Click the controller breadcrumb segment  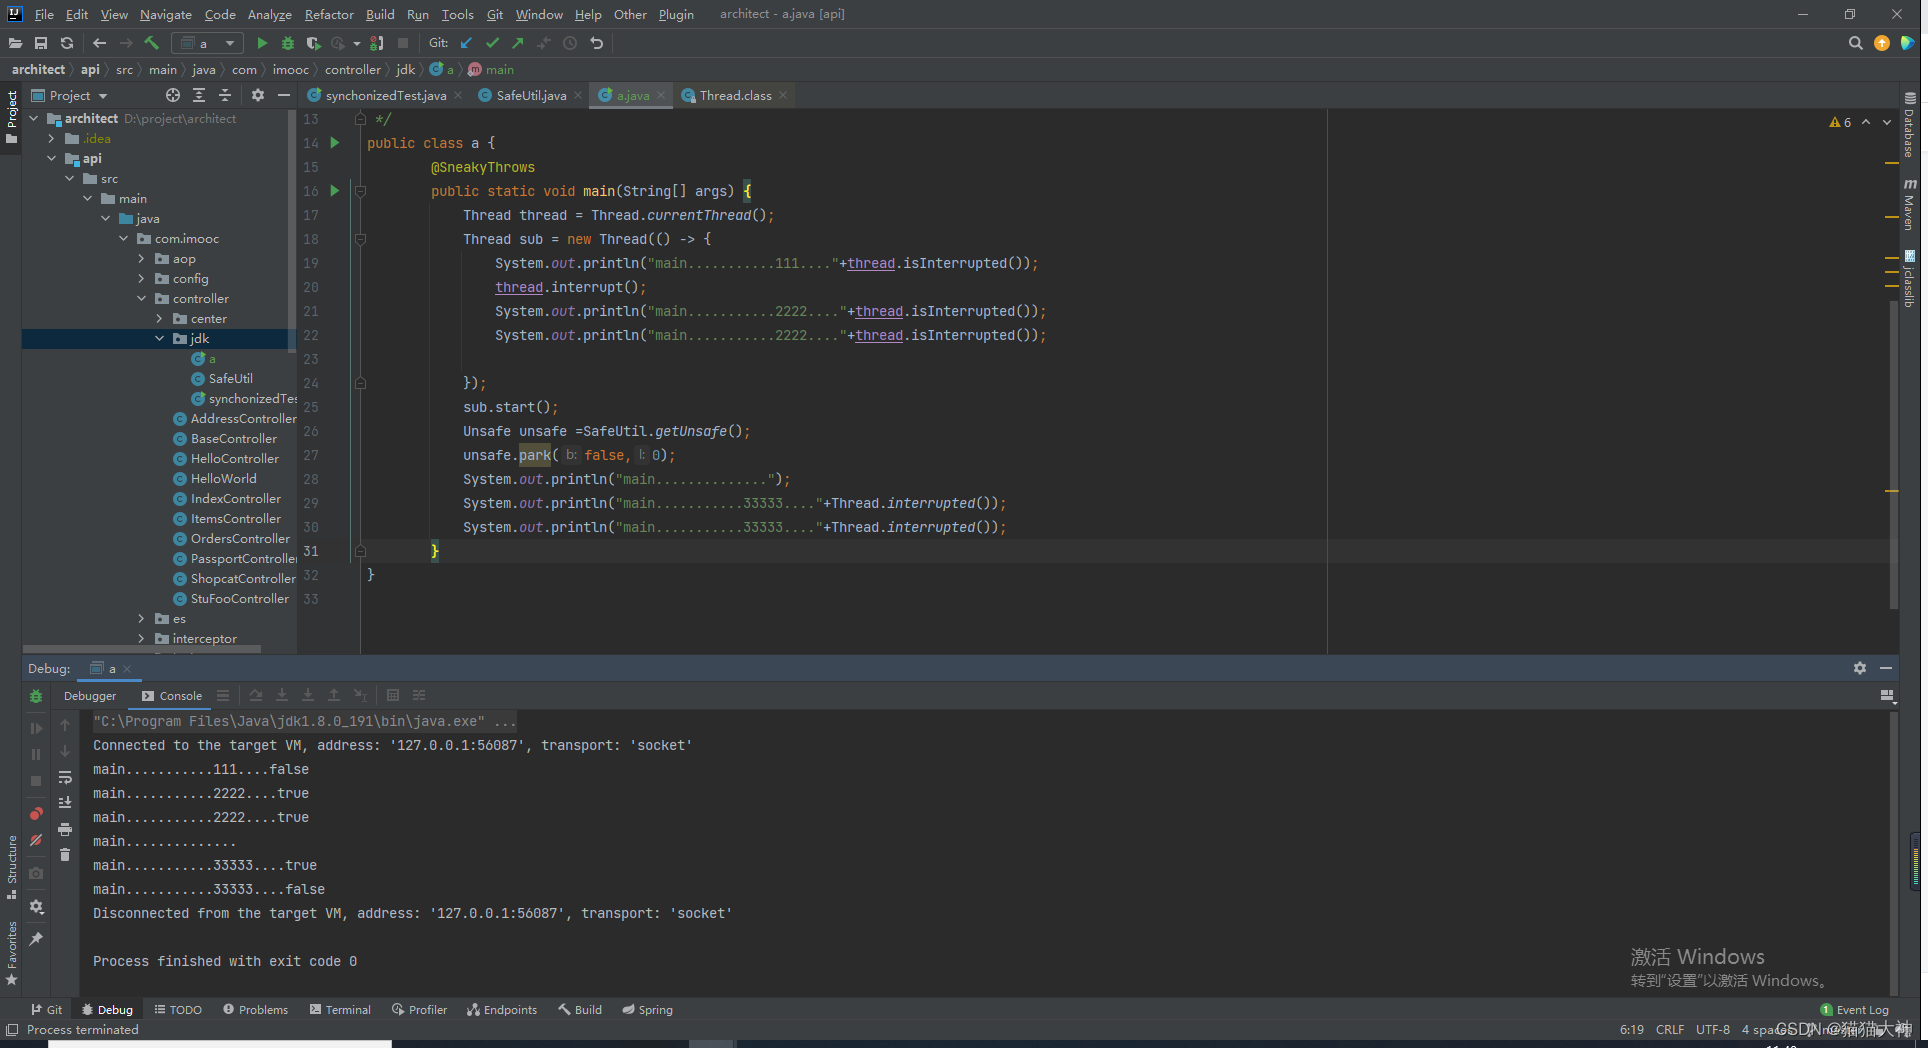(352, 69)
